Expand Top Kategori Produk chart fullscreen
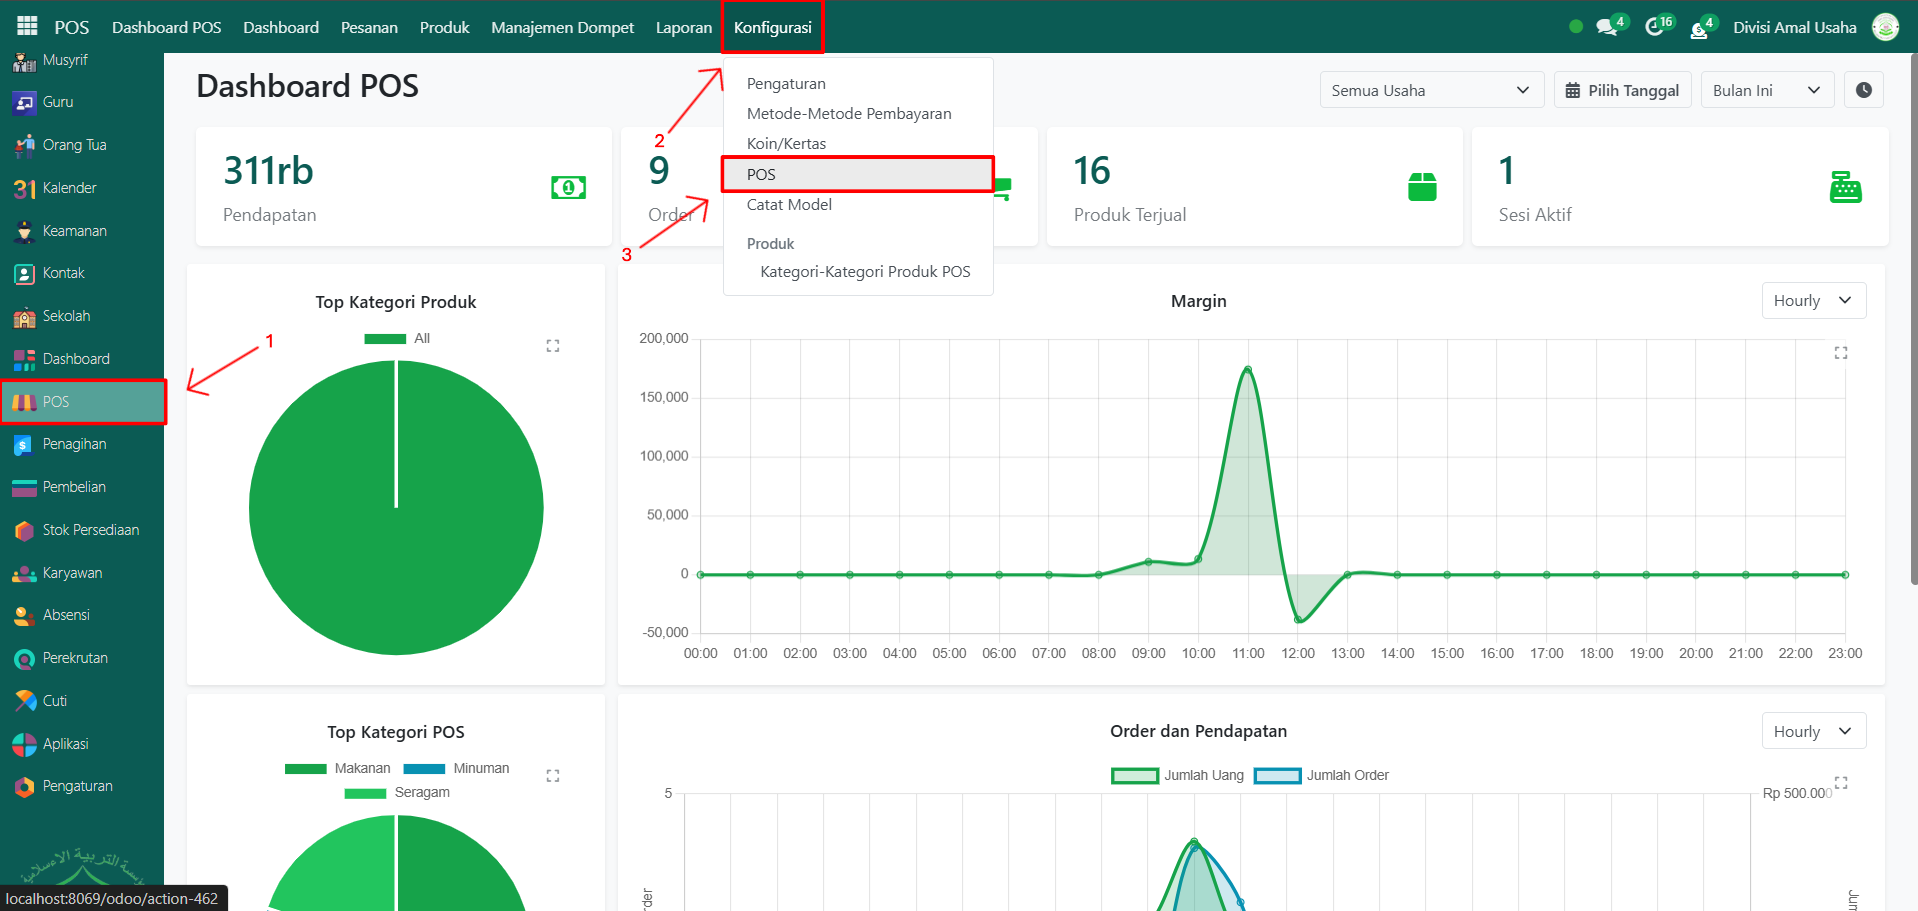Image resolution: width=1918 pixels, height=911 pixels. tap(552, 346)
